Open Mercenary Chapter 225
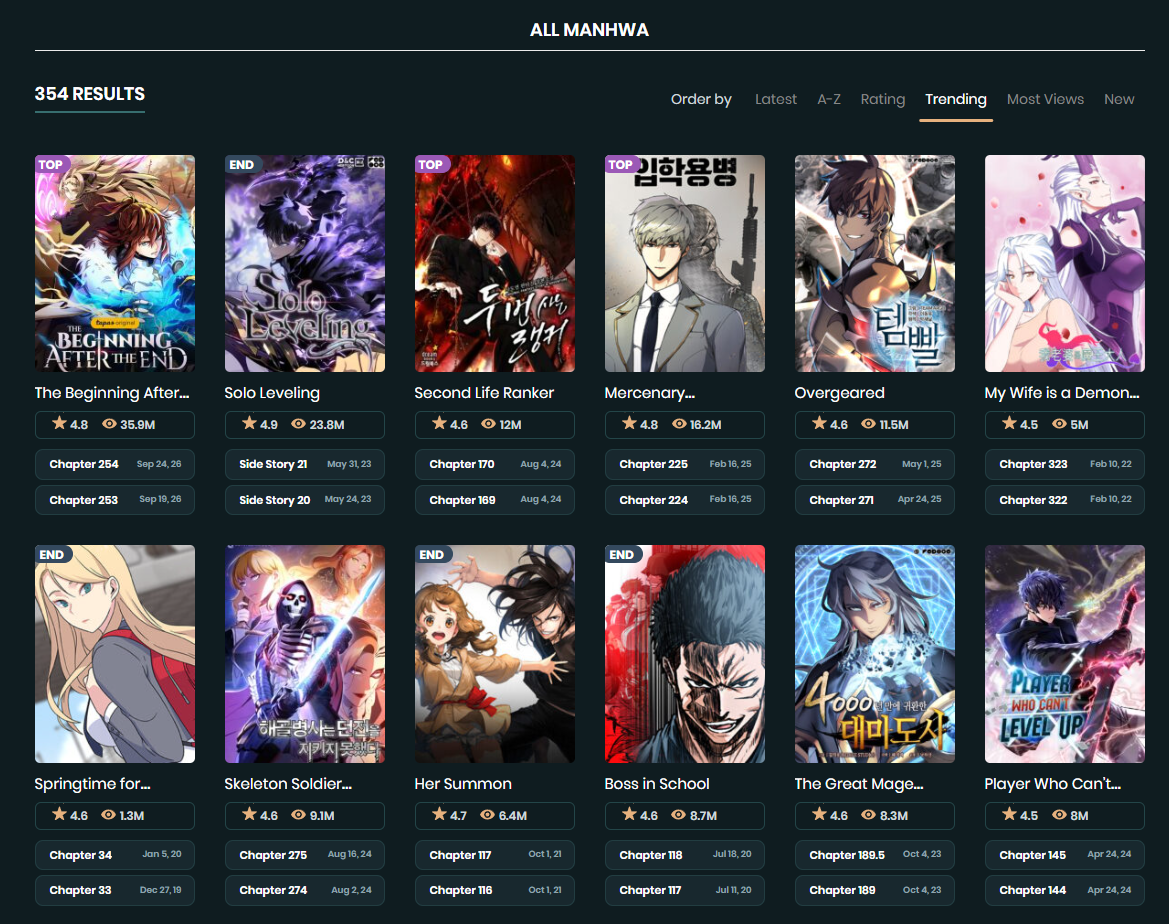Screen dimensions: 1169x924 coord(684,464)
